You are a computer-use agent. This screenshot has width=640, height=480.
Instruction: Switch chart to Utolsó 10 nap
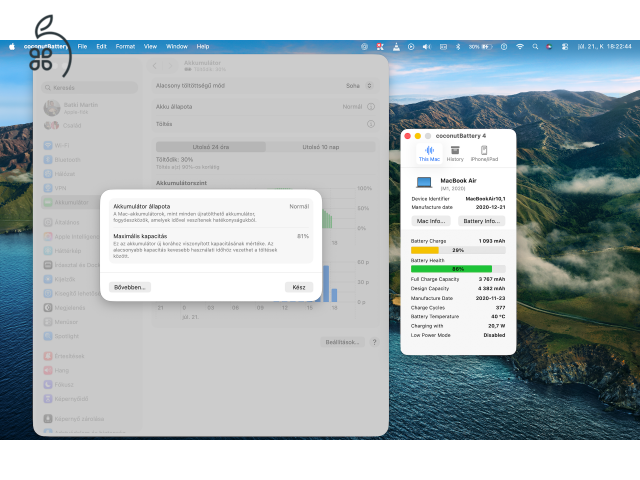pyautogui.click(x=320, y=147)
